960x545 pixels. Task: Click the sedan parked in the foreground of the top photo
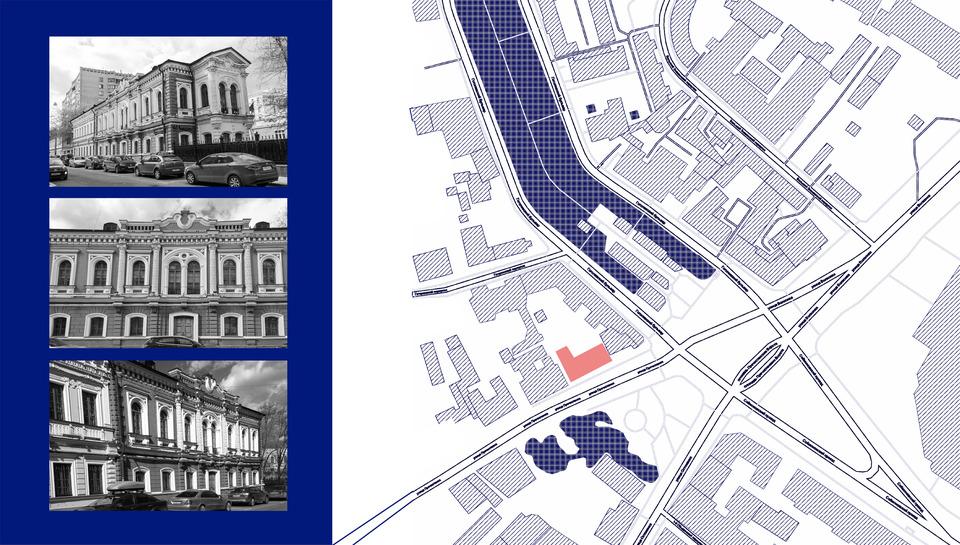click(231, 170)
